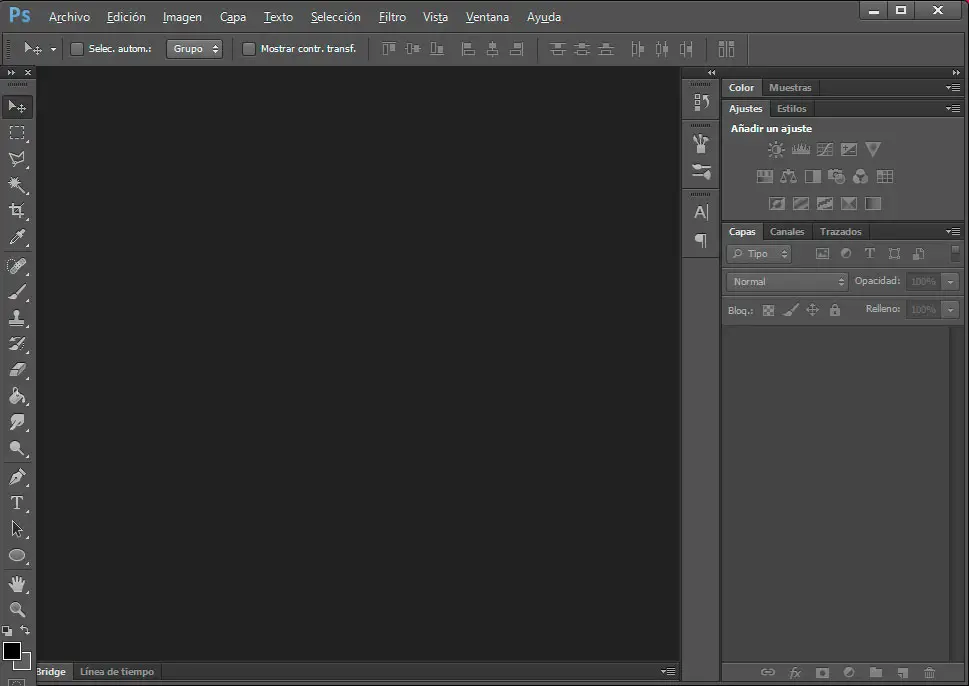Add a Curves adjustment
969x686 pixels.
click(824, 149)
